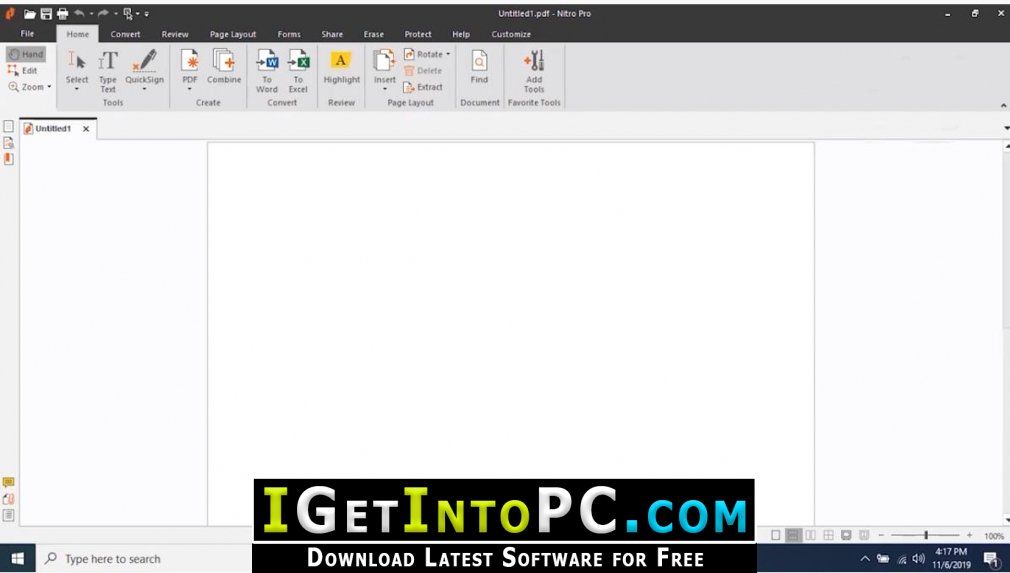Click the zoom out minus button

(x=881, y=535)
